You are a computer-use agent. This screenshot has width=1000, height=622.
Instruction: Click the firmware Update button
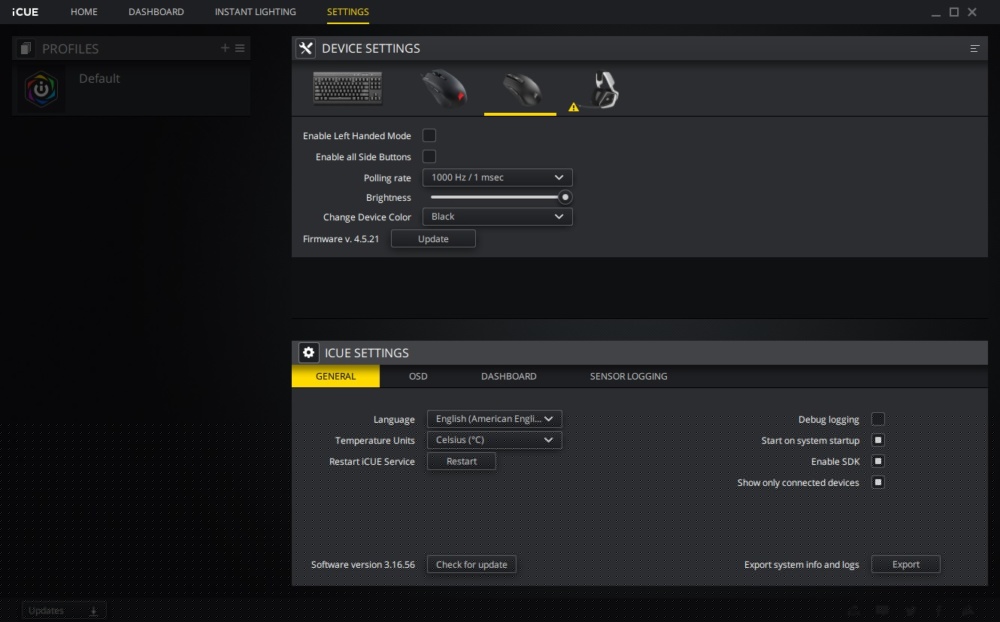click(x=433, y=239)
